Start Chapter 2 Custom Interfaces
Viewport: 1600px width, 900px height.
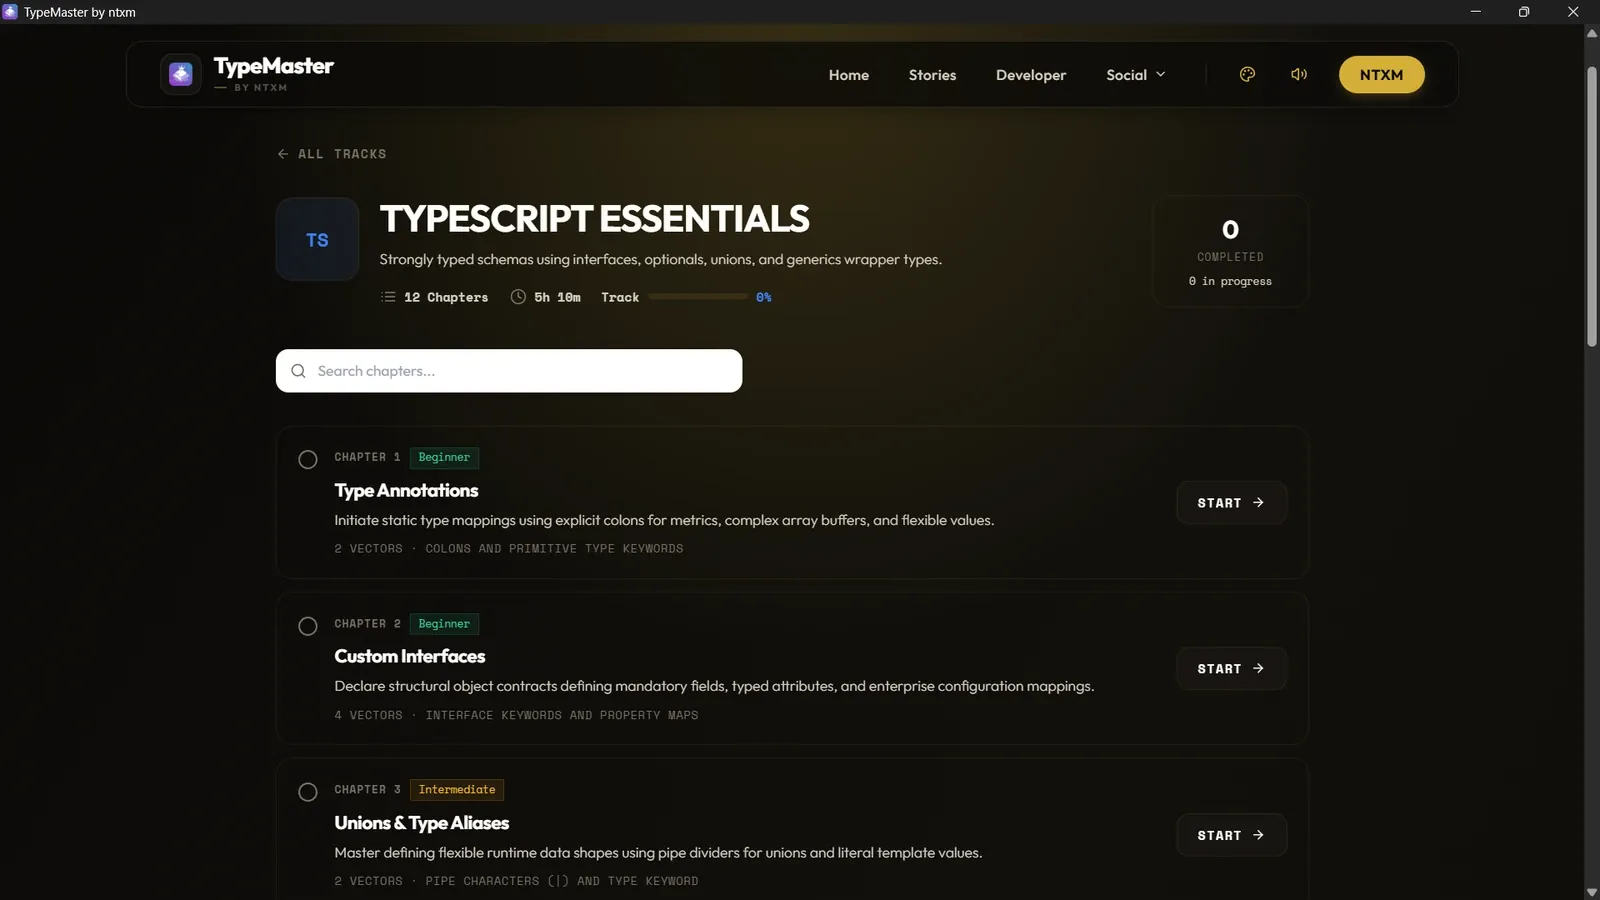tap(1231, 669)
